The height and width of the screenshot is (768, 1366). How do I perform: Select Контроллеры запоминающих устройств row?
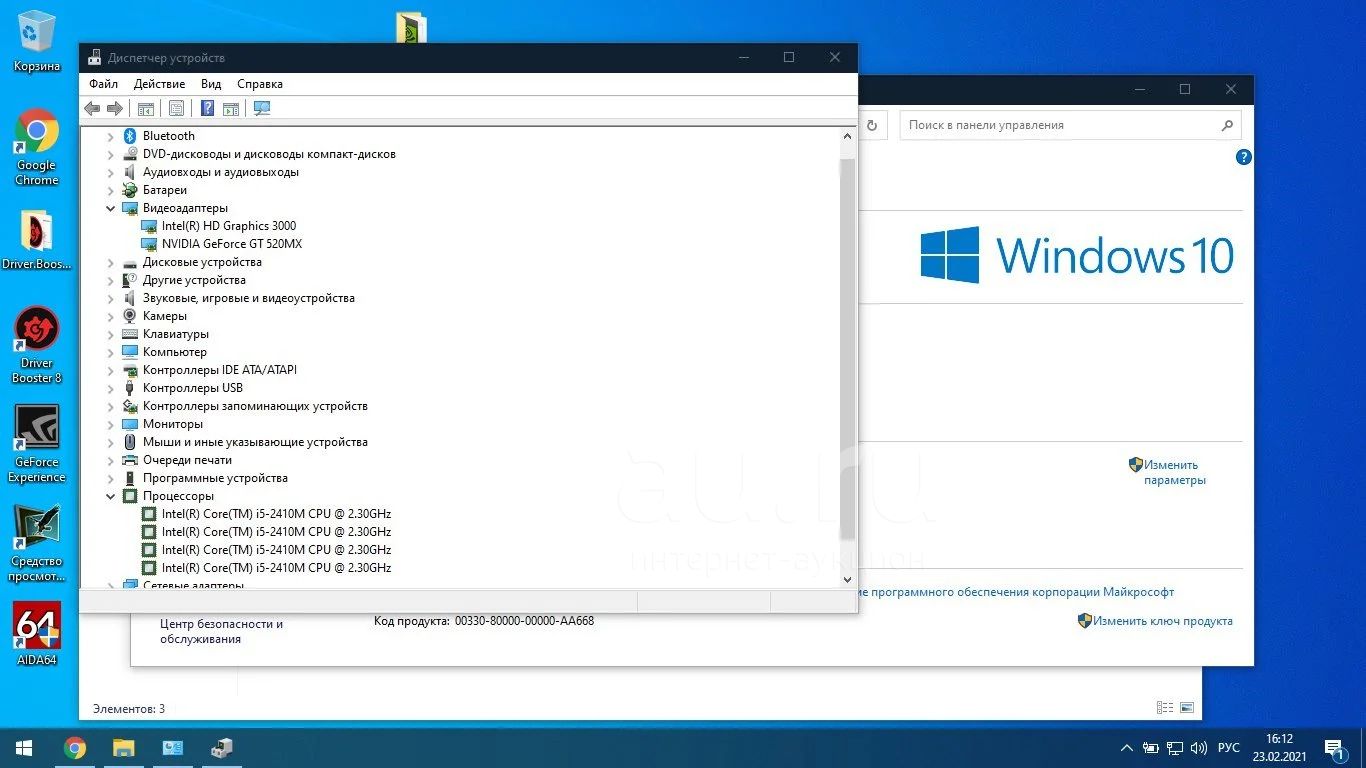(255, 406)
